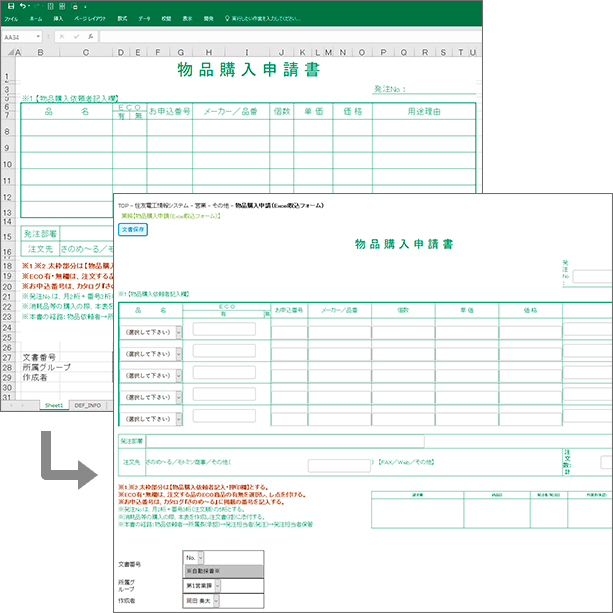Click the 注文先 その他 text box
Image resolution: width=613 pixels, height=613 pixels.
coord(339,466)
